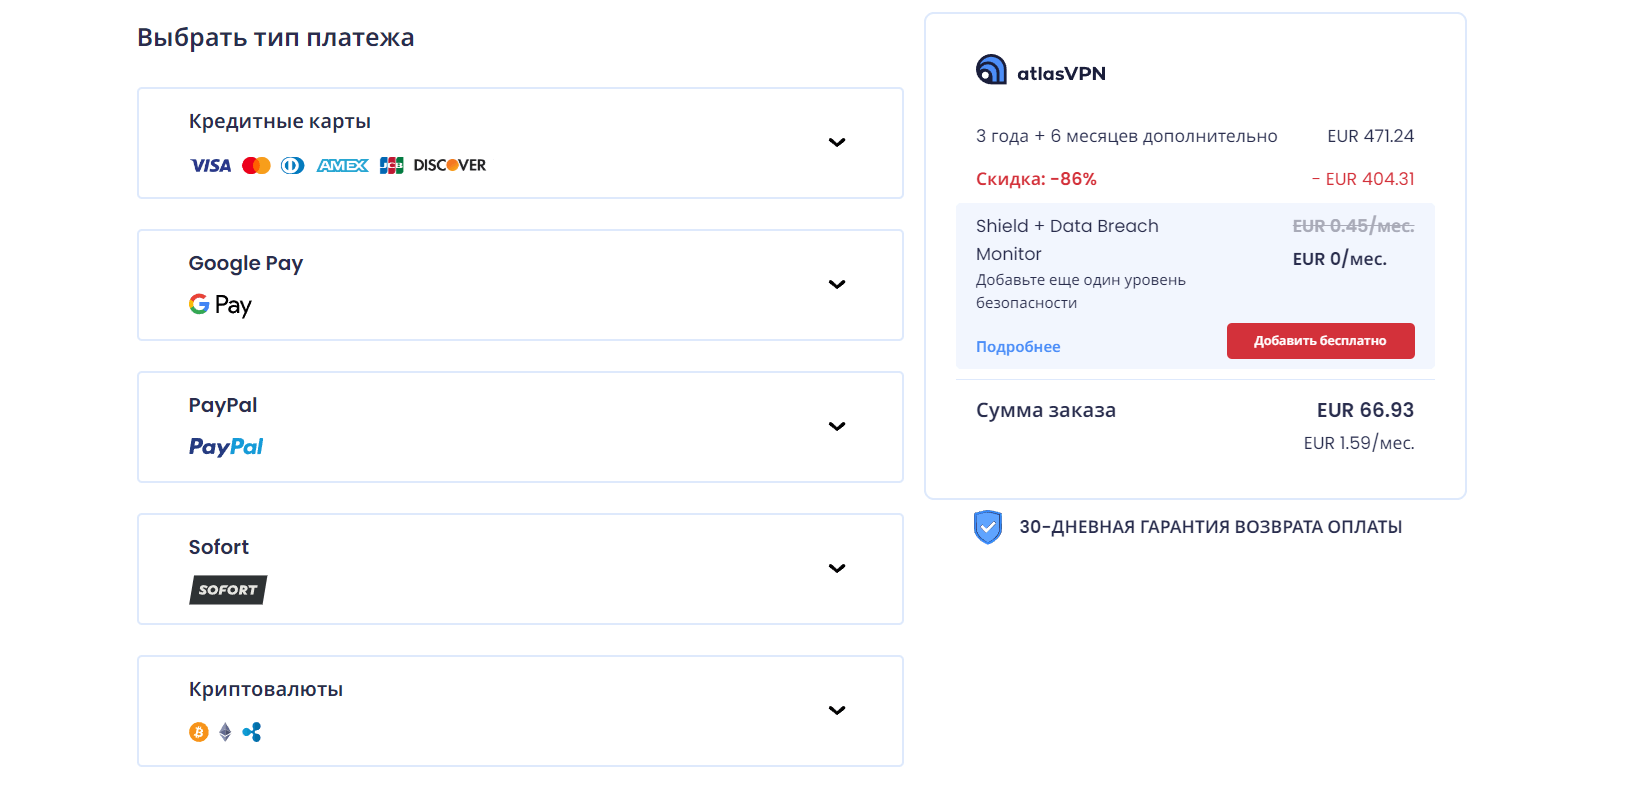The width and height of the screenshot is (1632, 788).
Task: Click the PayPal logo
Action: [226, 447]
